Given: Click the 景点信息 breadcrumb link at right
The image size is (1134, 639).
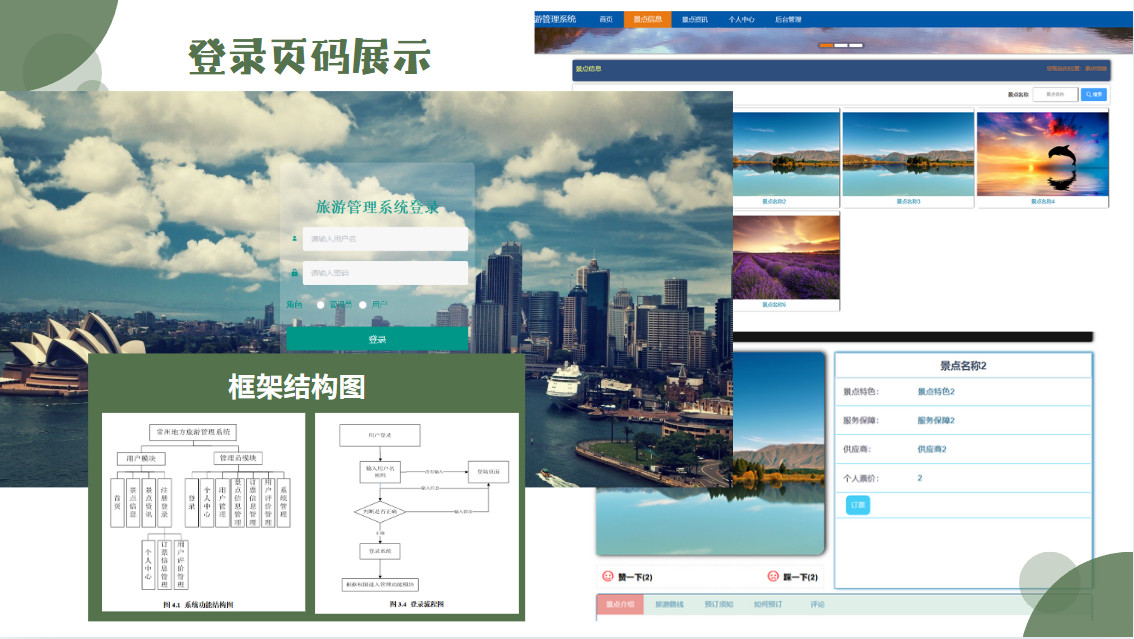Looking at the screenshot, I should pyautogui.click(x=1096, y=69).
